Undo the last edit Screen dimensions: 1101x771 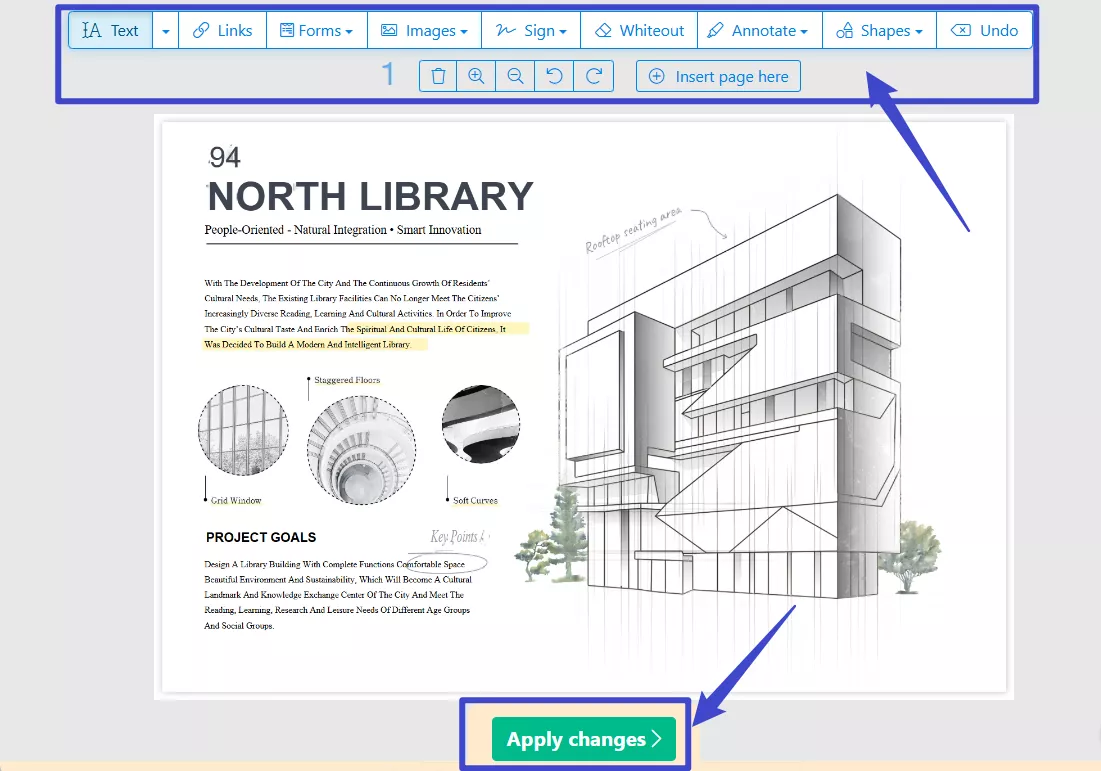[984, 30]
